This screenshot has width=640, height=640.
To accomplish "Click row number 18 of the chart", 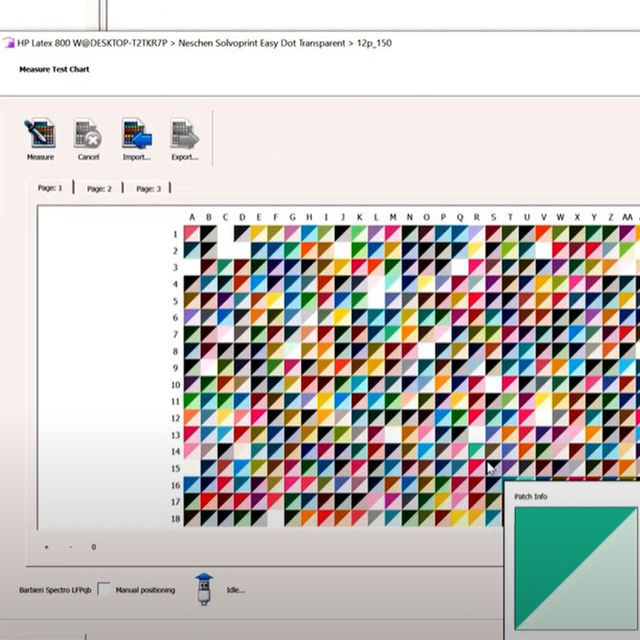I will pyautogui.click(x=176, y=518).
